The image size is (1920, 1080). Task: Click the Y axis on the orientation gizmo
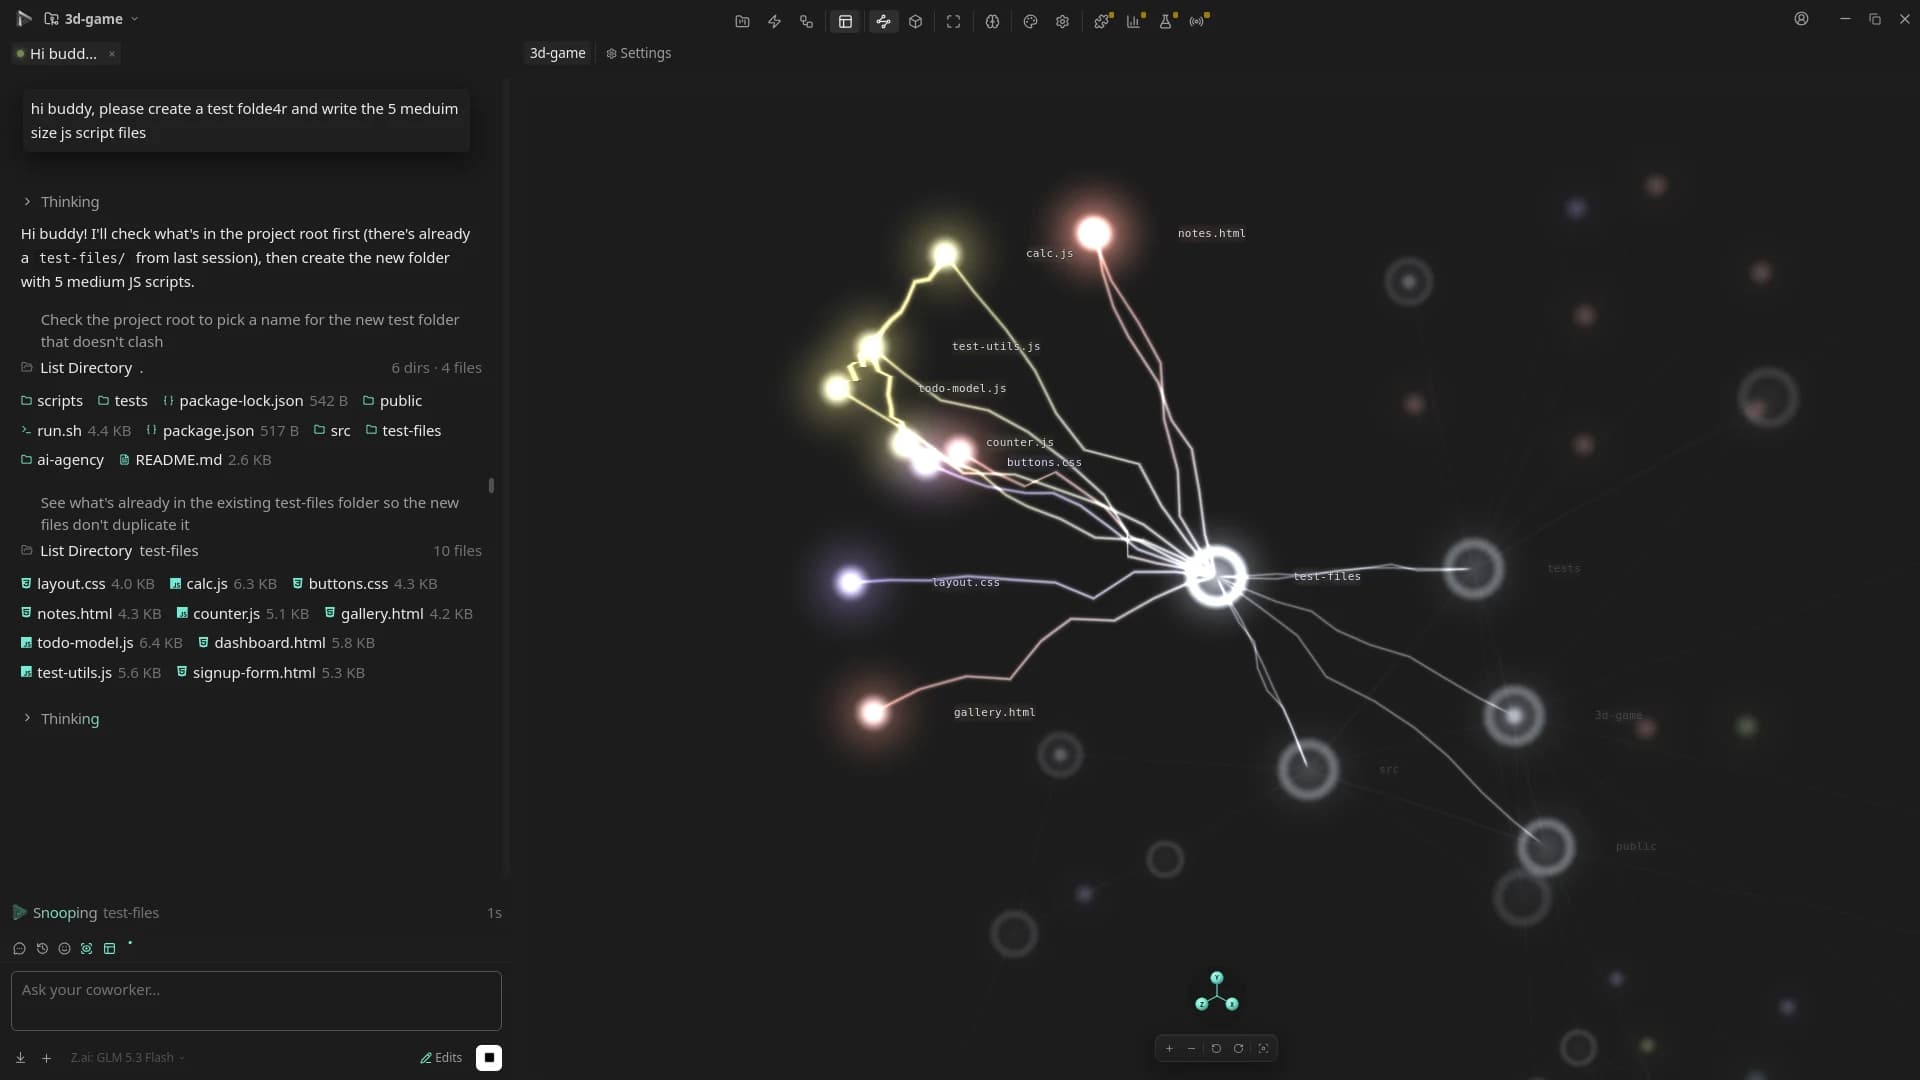tap(1217, 977)
